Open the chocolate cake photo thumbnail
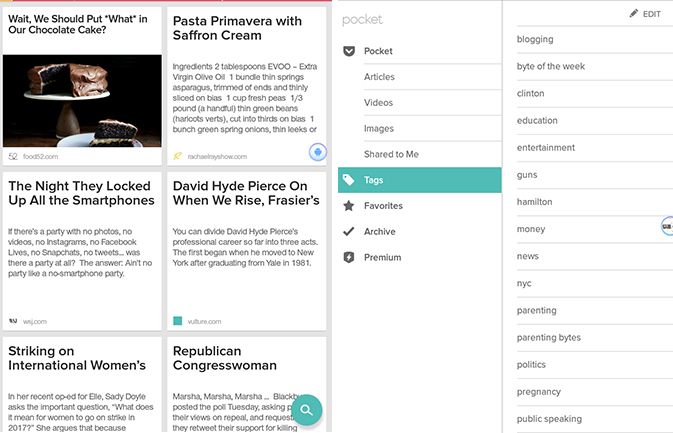Image resolution: width=673 pixels, height=433 pixels. (x=83, y=100)
